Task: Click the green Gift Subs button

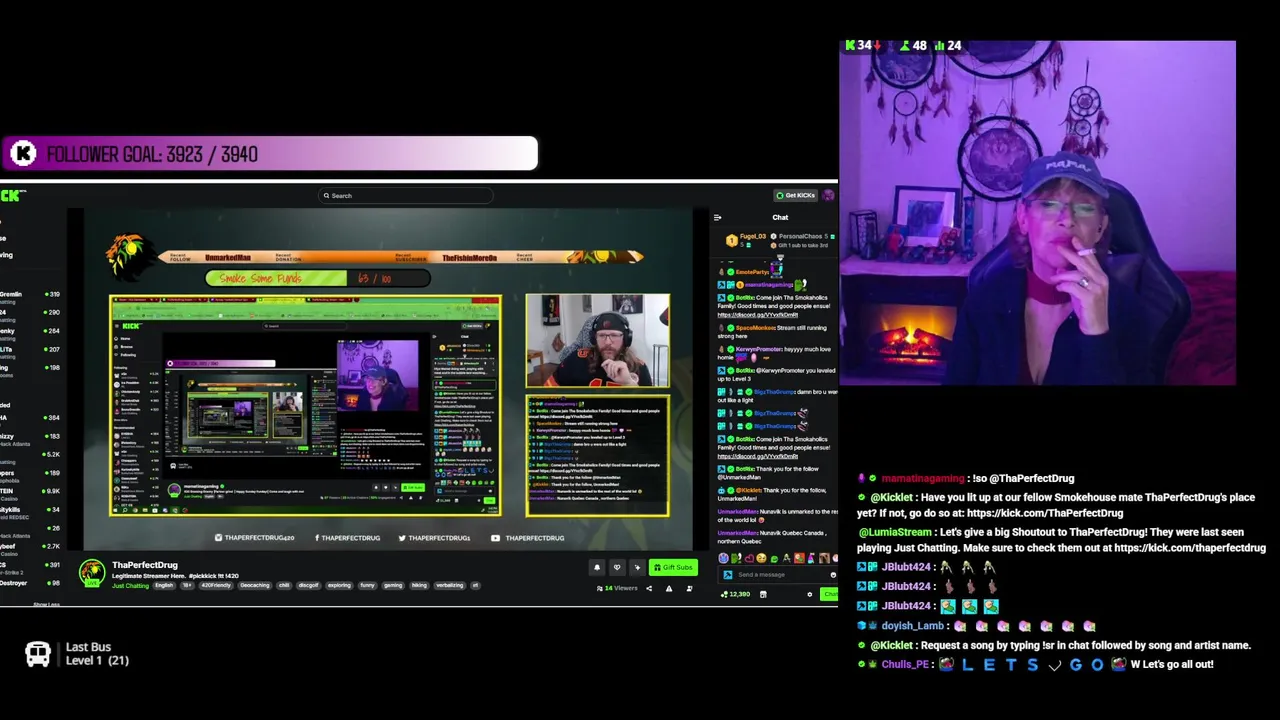Action: (673, 567)
